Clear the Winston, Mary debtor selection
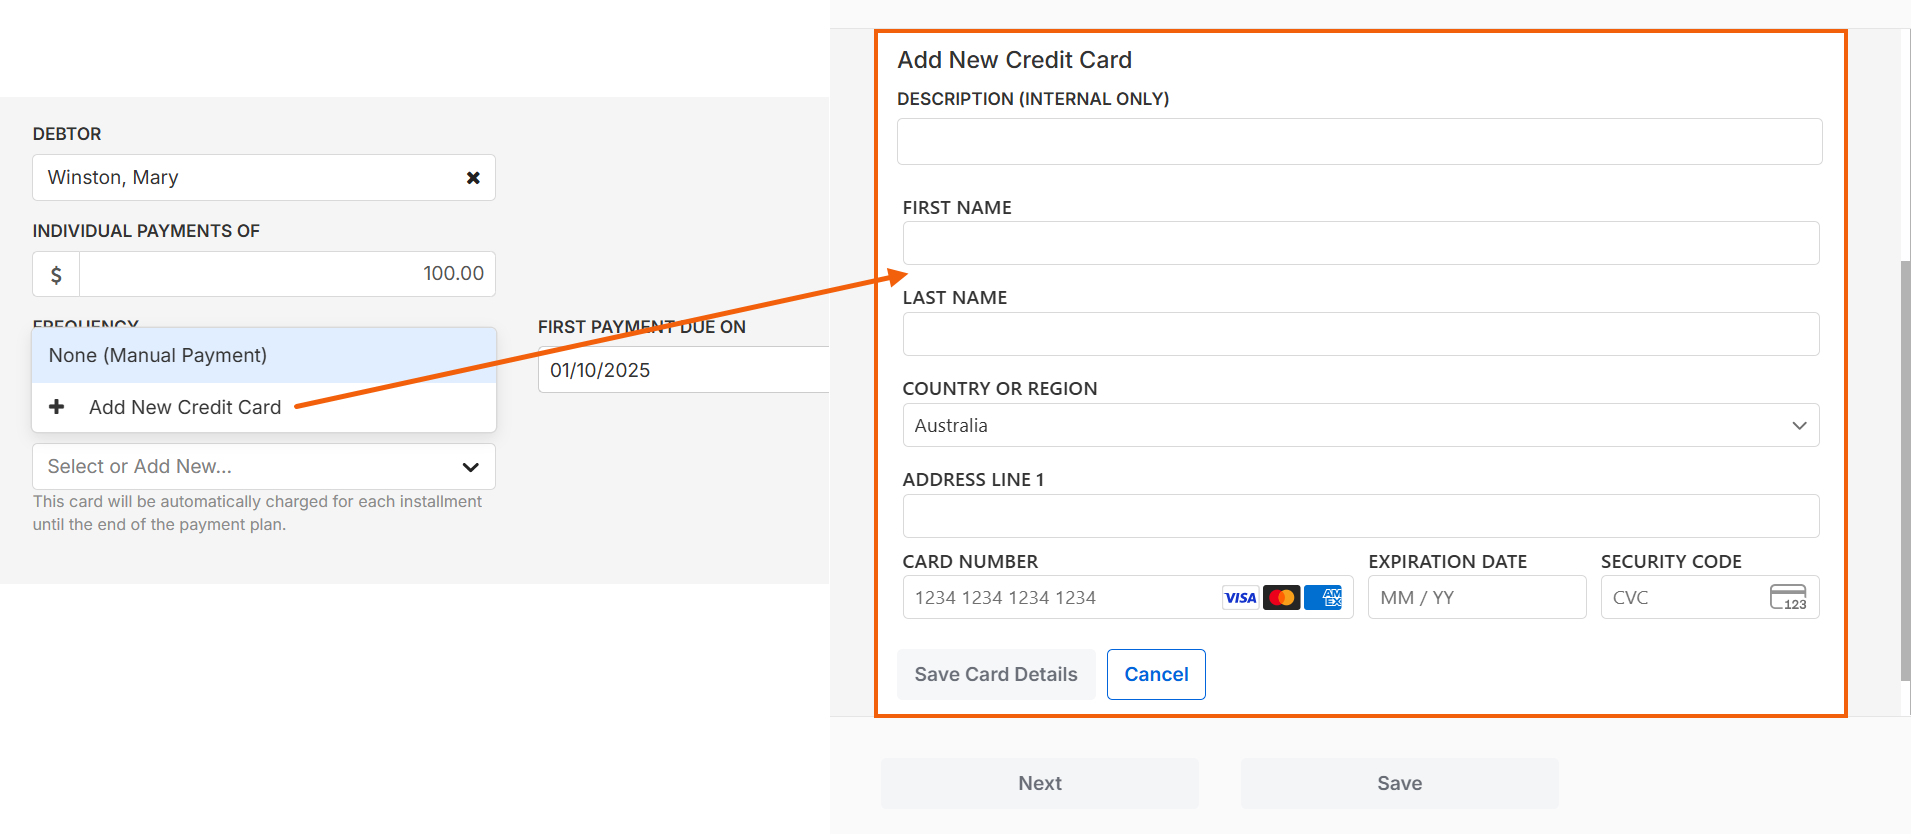Viewport: 1911px width, 834px height. pos(473,178)
